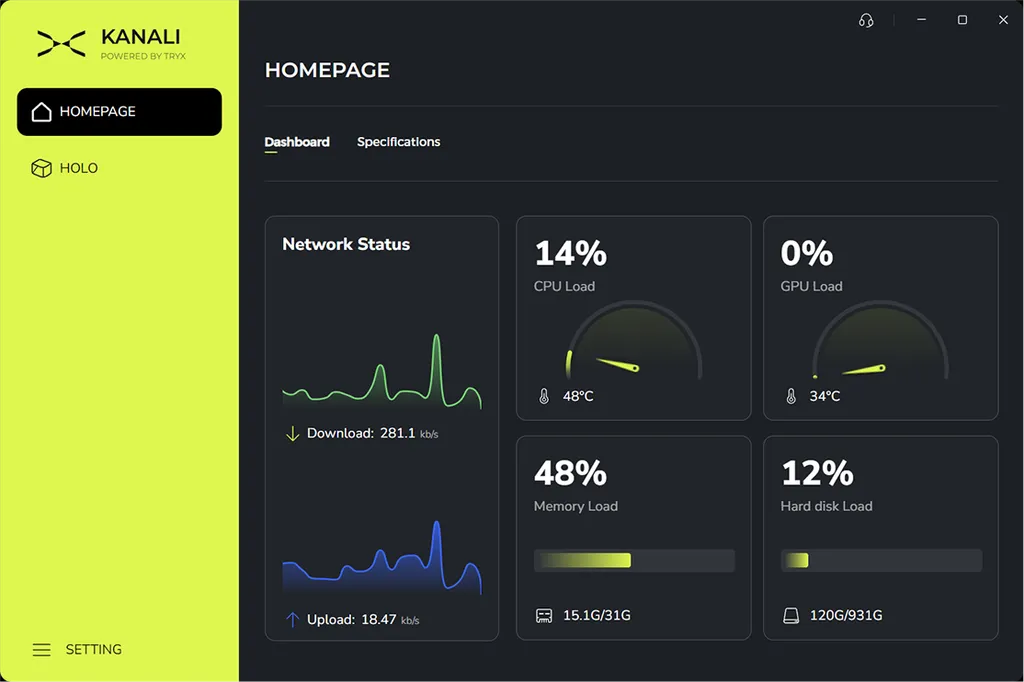
Task: Maximize the KANALI window
Action: (x=962, y=20)
